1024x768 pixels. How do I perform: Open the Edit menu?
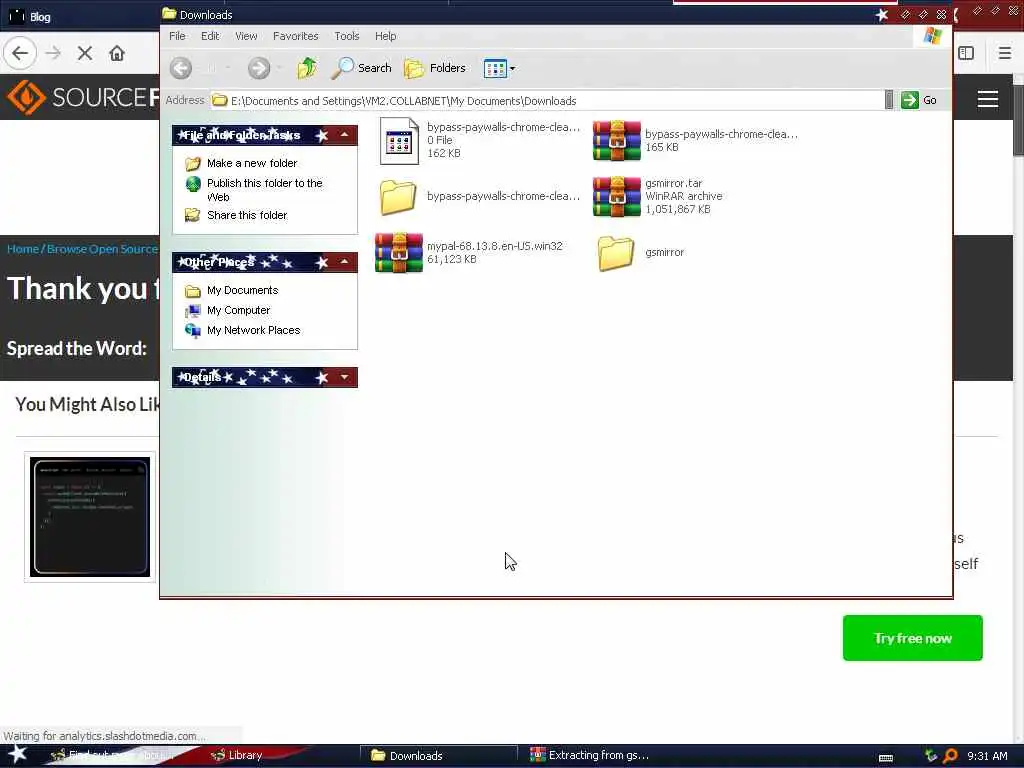click(x=210, y=36)
